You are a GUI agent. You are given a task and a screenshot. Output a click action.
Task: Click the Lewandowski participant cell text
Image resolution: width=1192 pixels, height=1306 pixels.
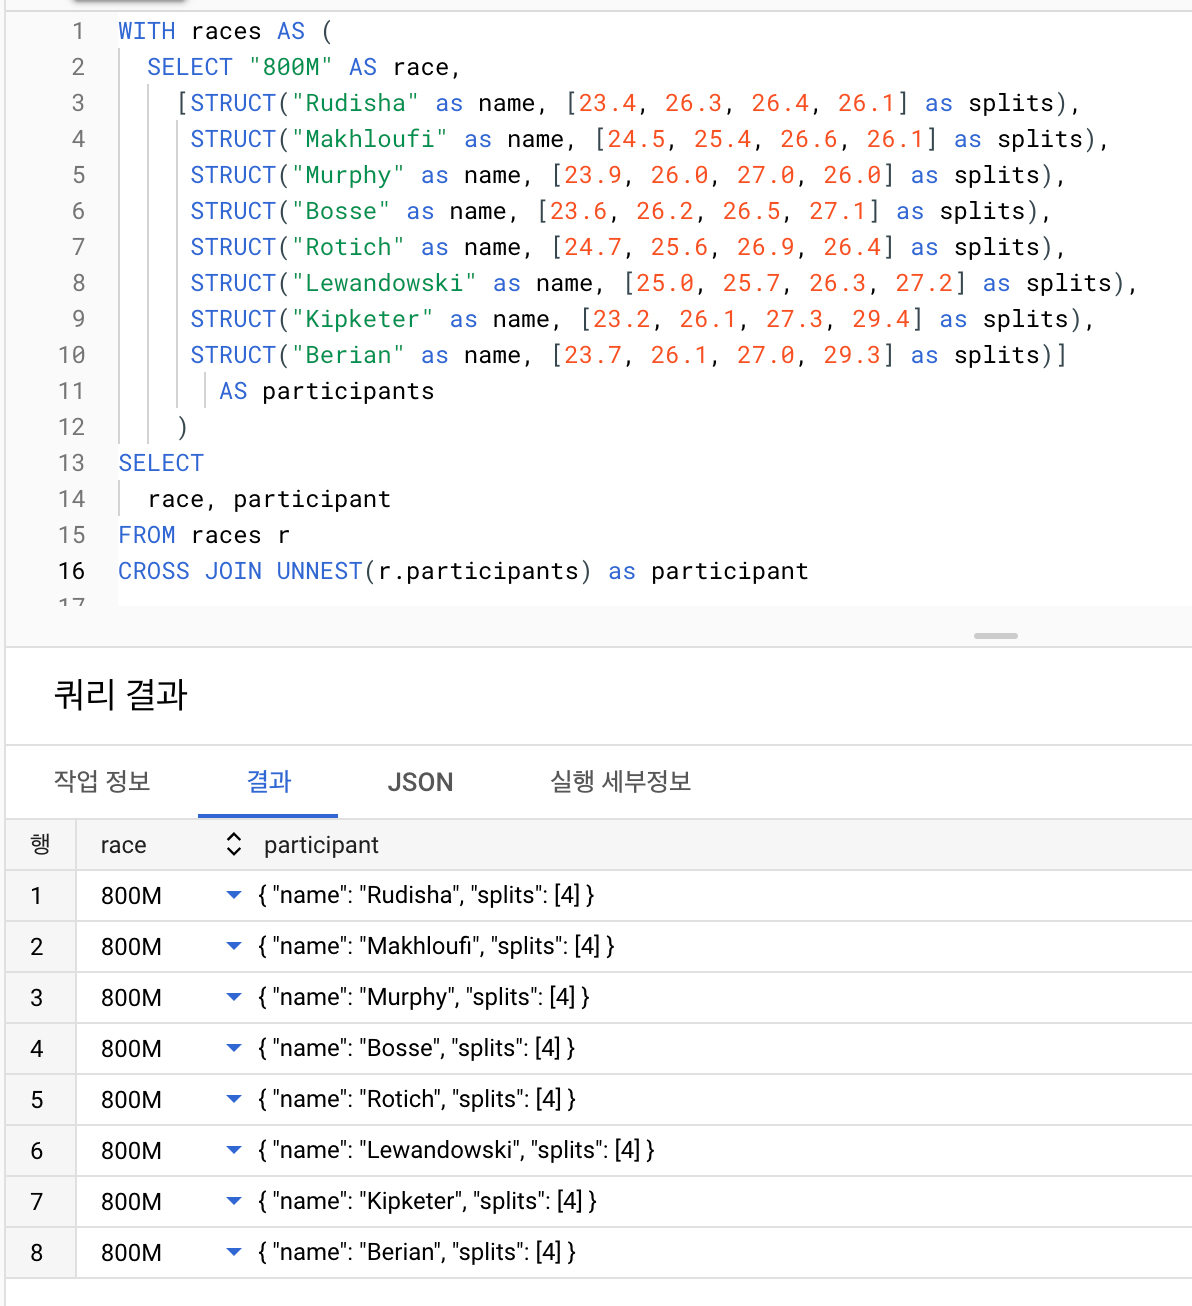pos(456,1150)
